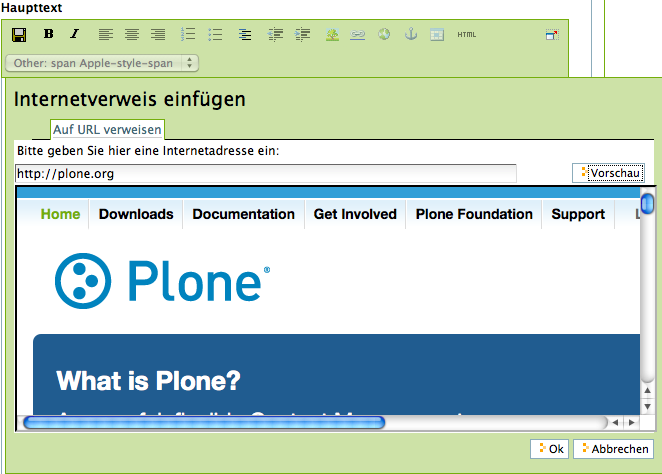Image resolution: width=662 pixels, height=474 pixels.
Task: Click the Vorschau preview button
Action: coord(608,173)
